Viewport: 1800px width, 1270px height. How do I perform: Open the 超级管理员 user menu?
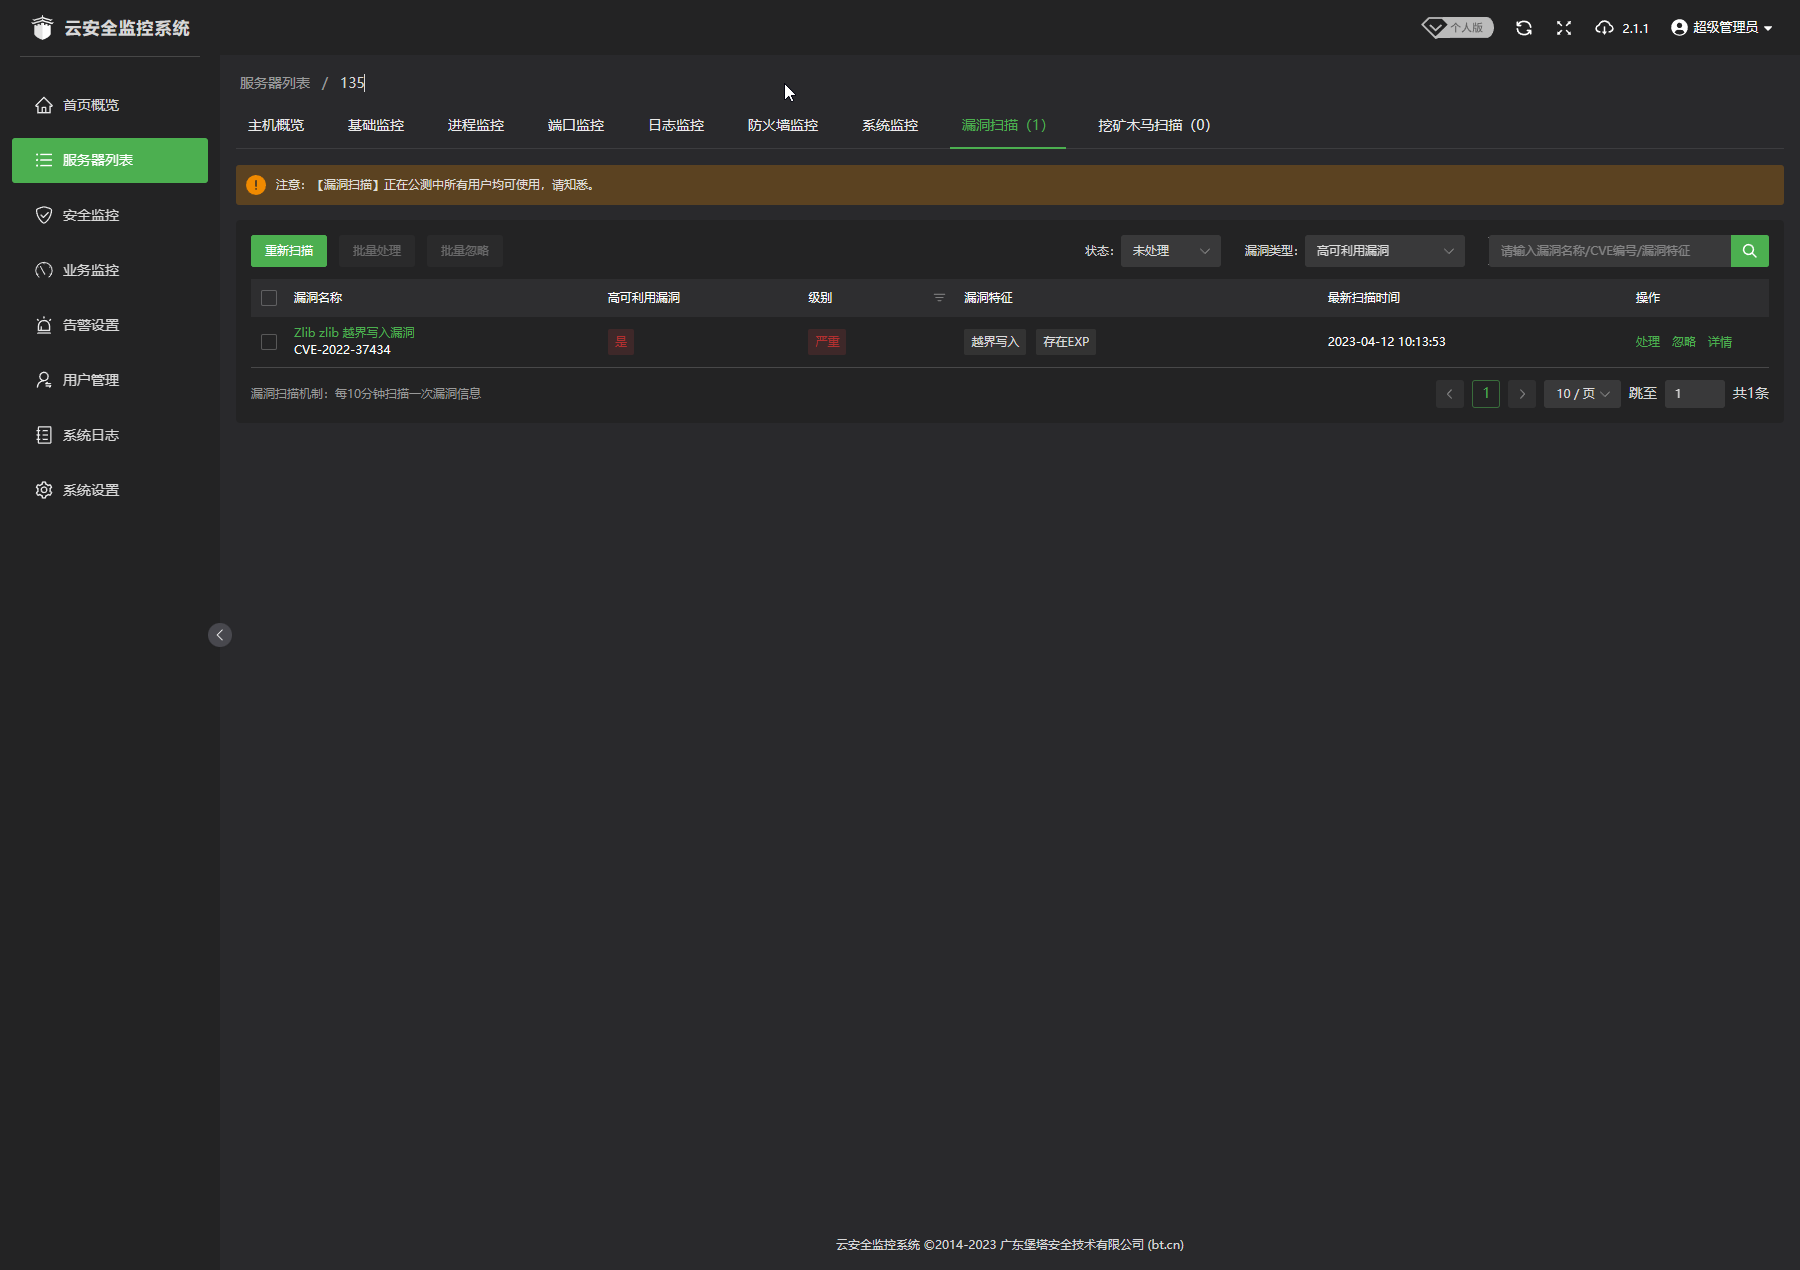point(1722,28)
